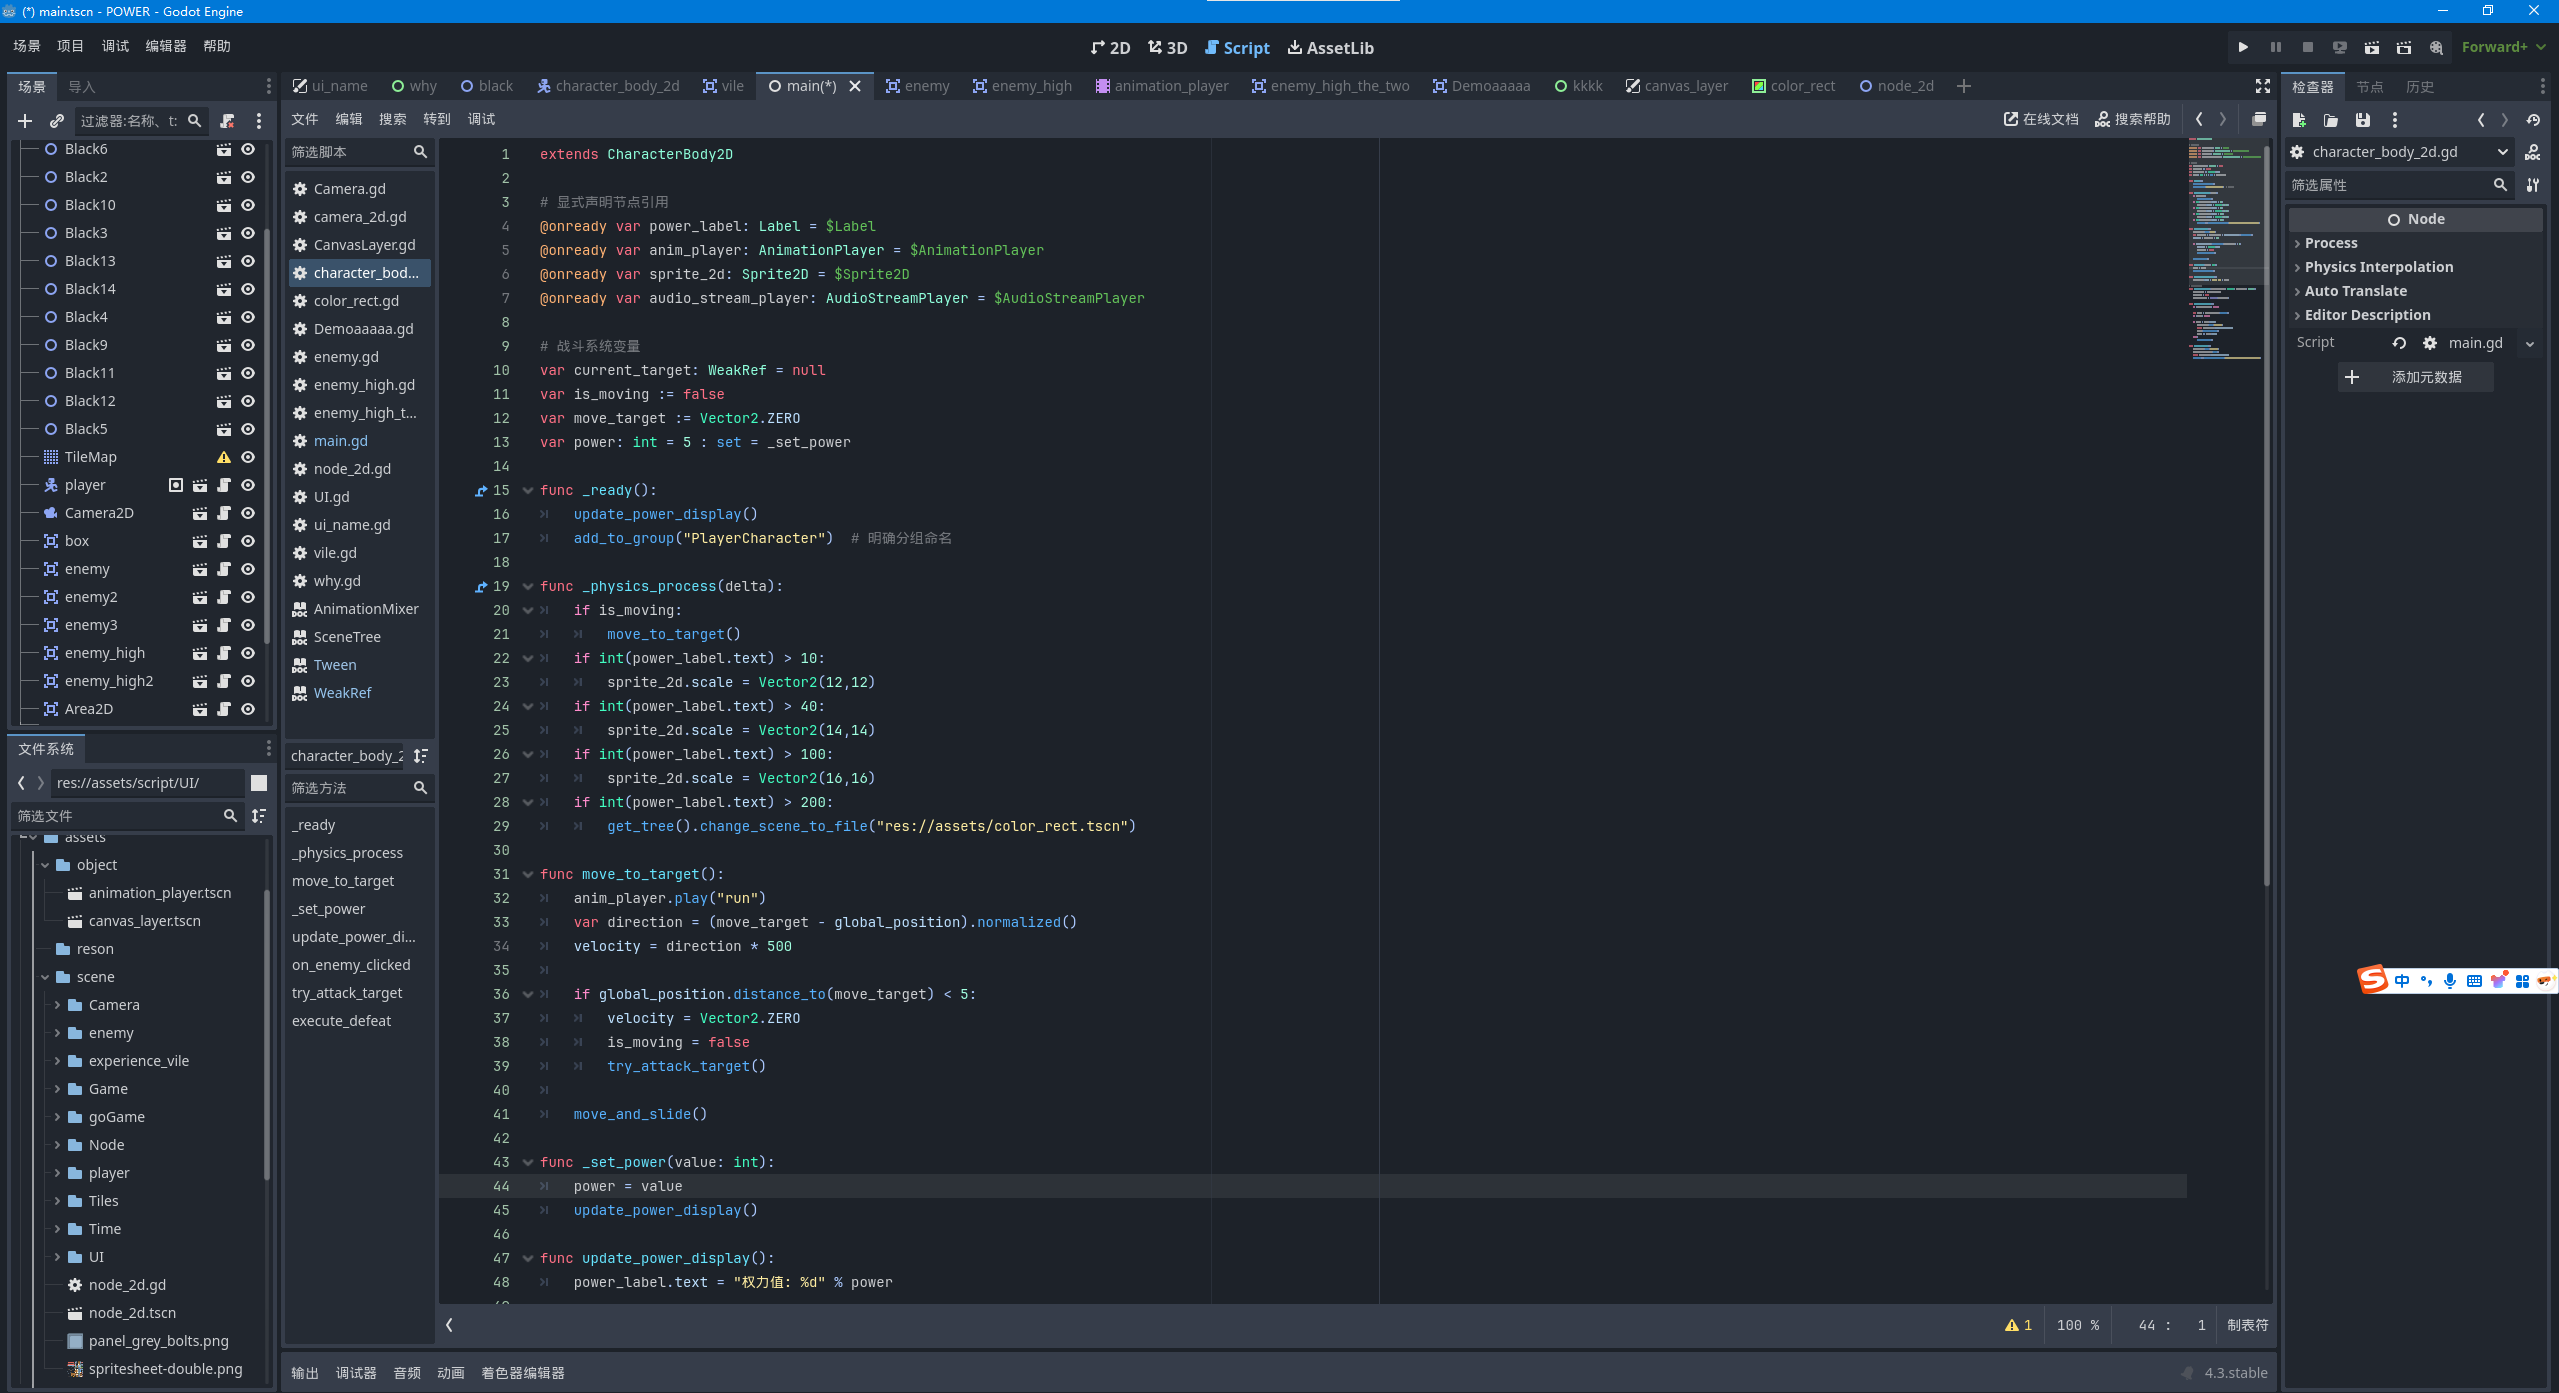Click the save resource icon in inspector
The image size is (2559, 1393).
pos(2363,120)
